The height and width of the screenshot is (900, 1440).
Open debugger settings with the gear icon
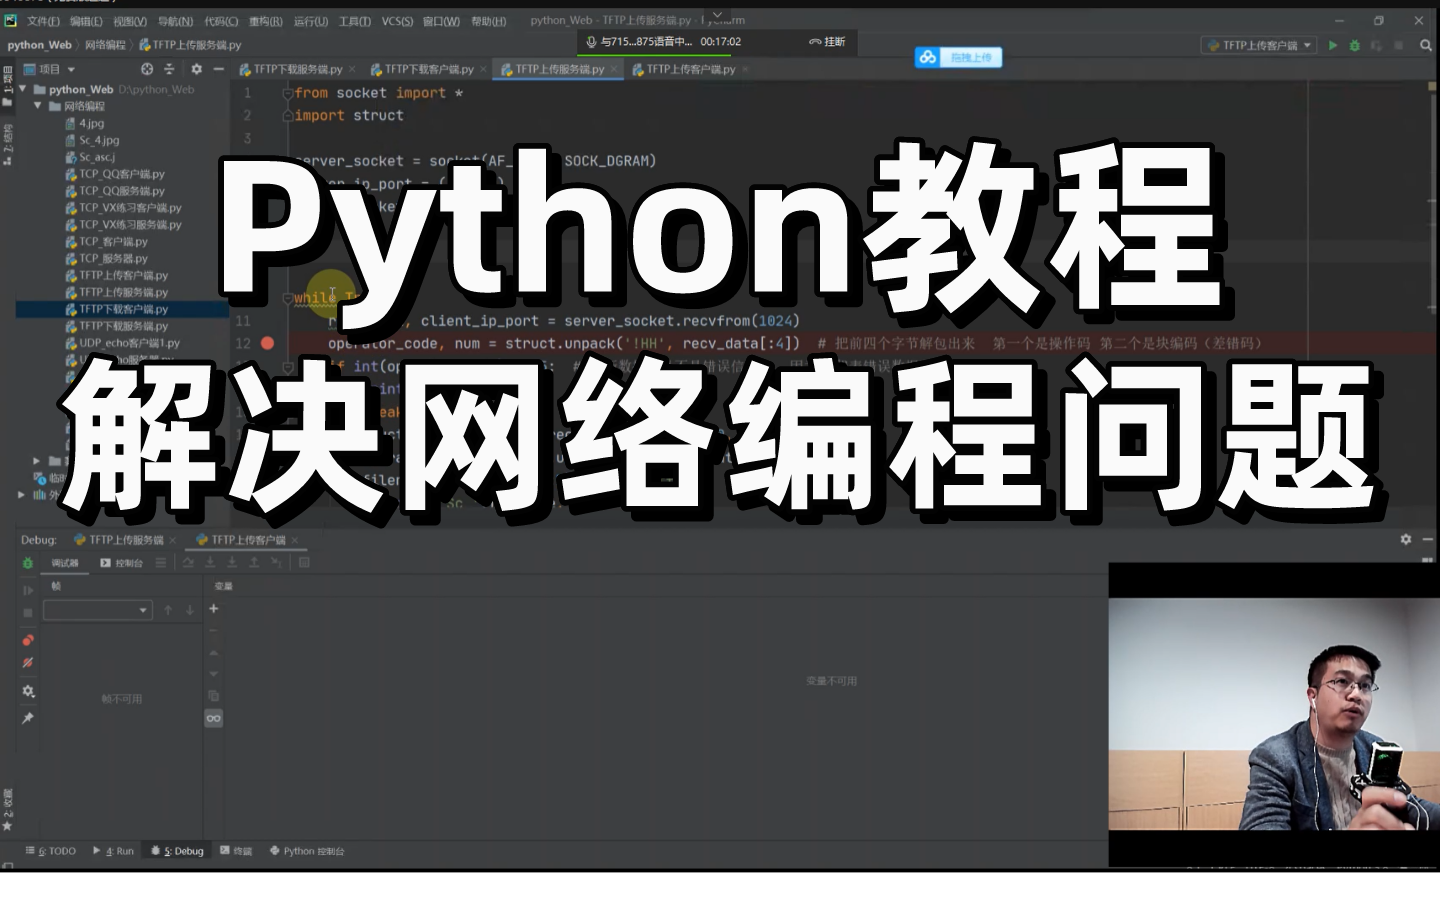click(28, 690)
